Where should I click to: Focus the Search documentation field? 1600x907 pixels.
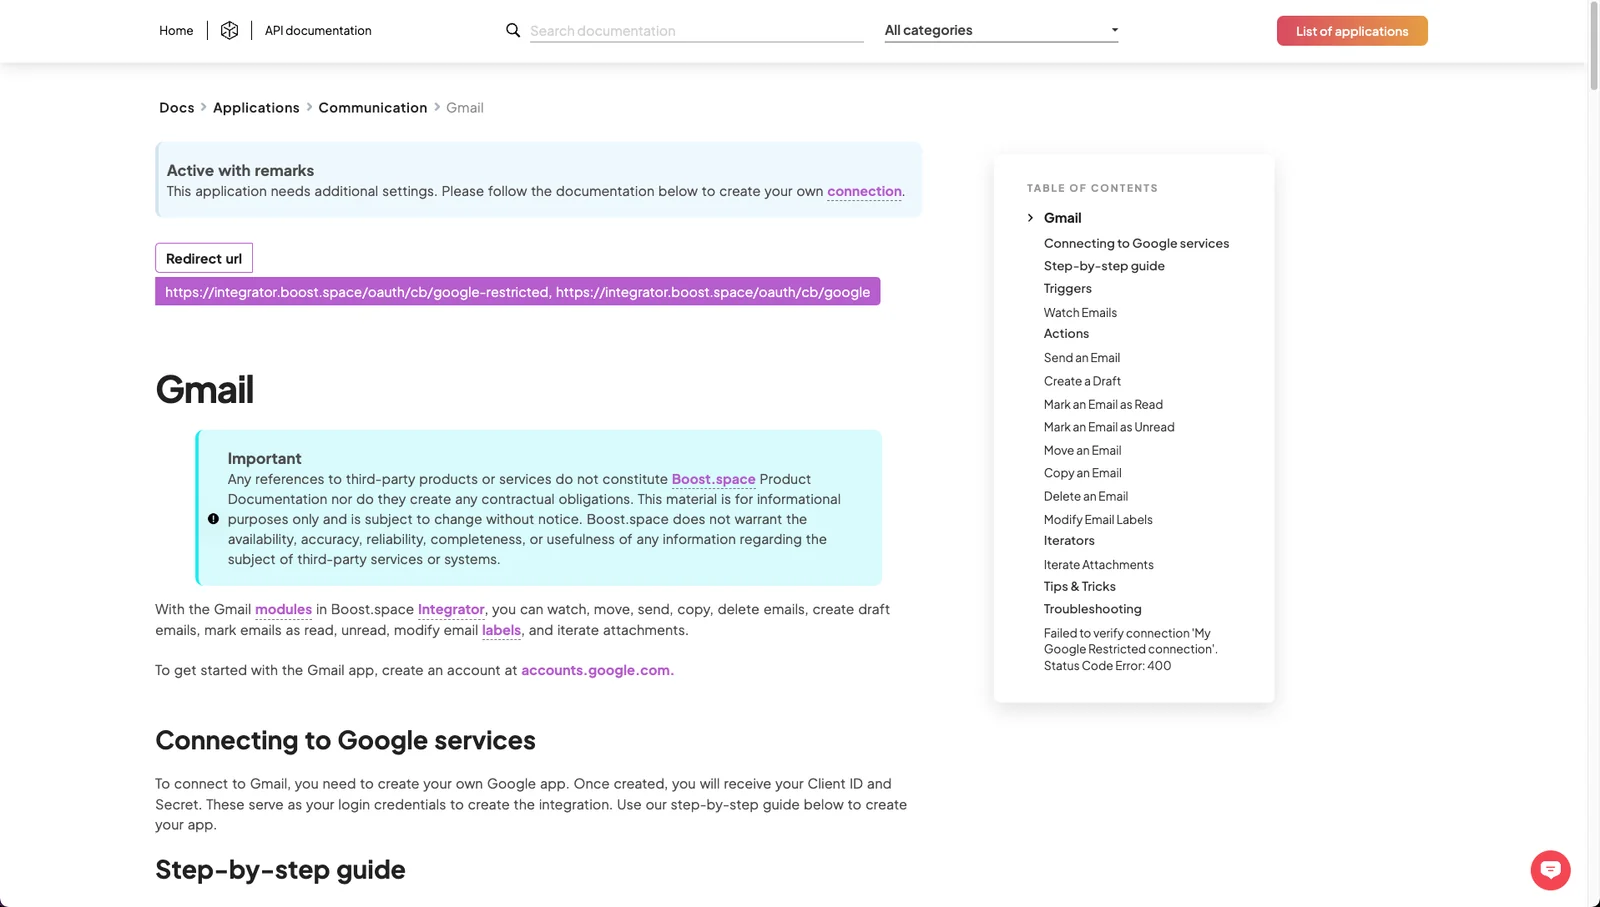point(696,31)
